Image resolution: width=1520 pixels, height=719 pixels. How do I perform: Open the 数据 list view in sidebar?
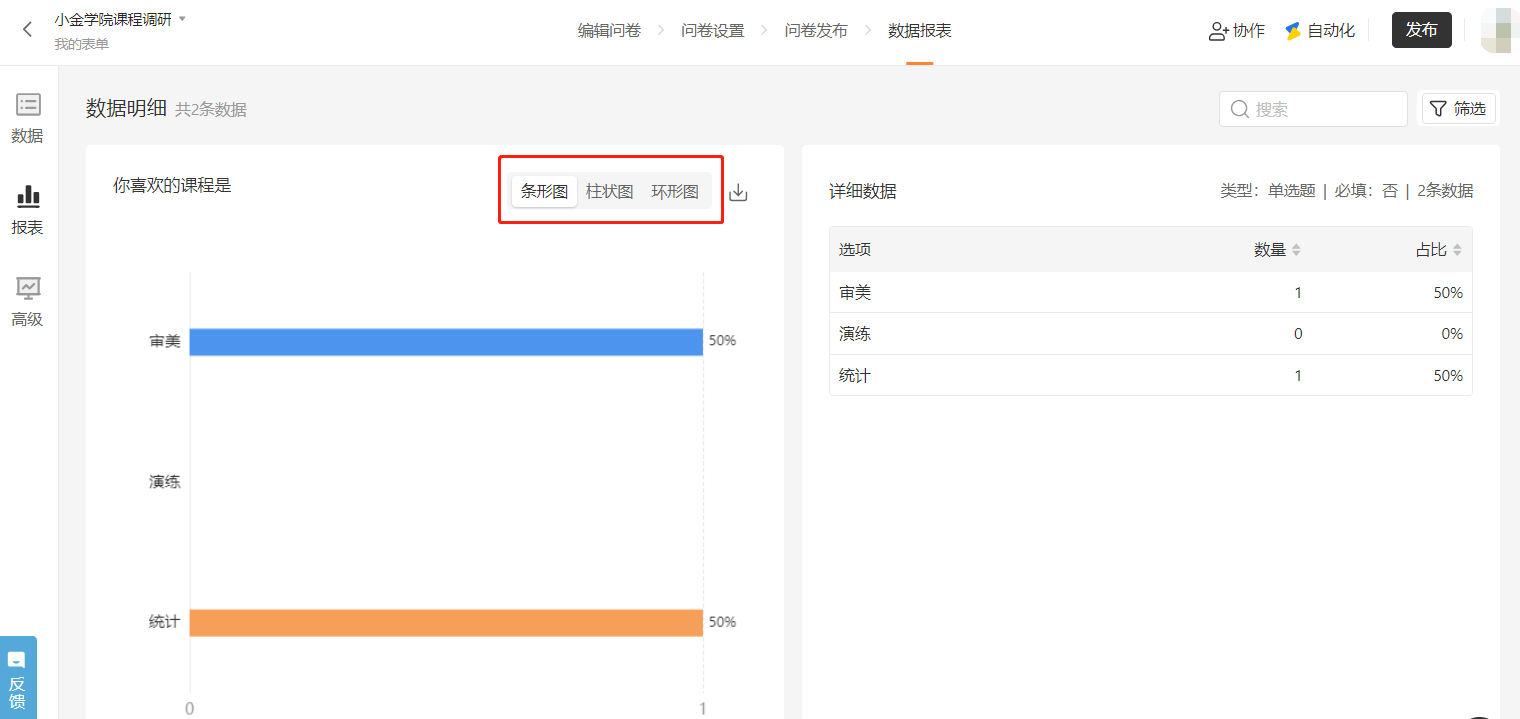point(28,118)
